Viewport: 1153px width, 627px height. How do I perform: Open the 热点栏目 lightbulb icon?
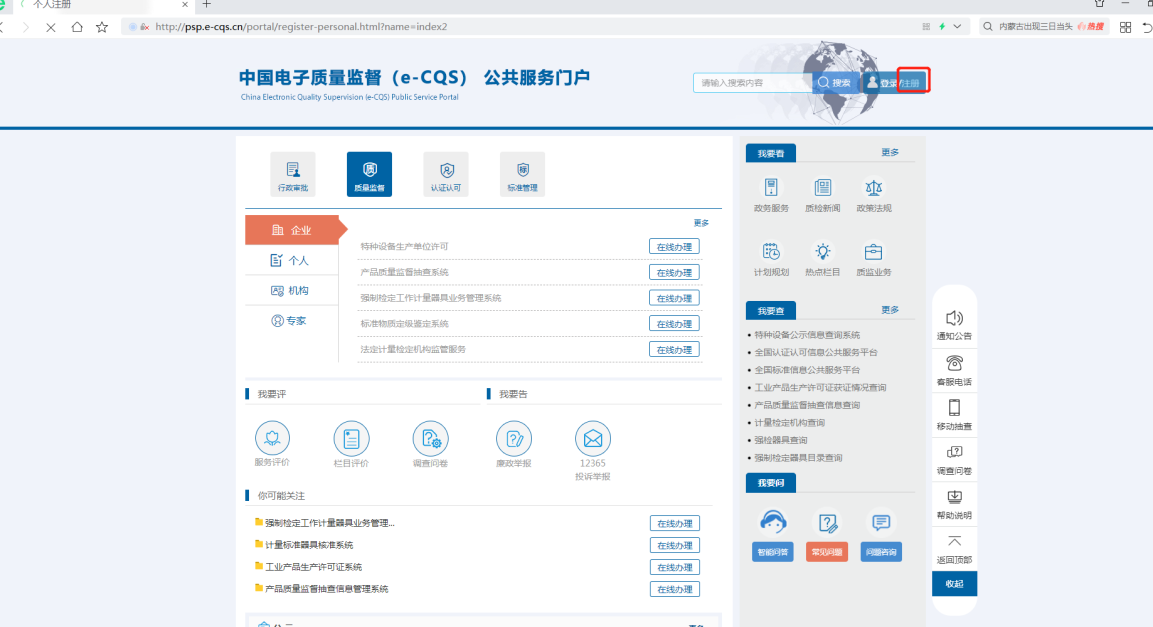coord(822,252)
